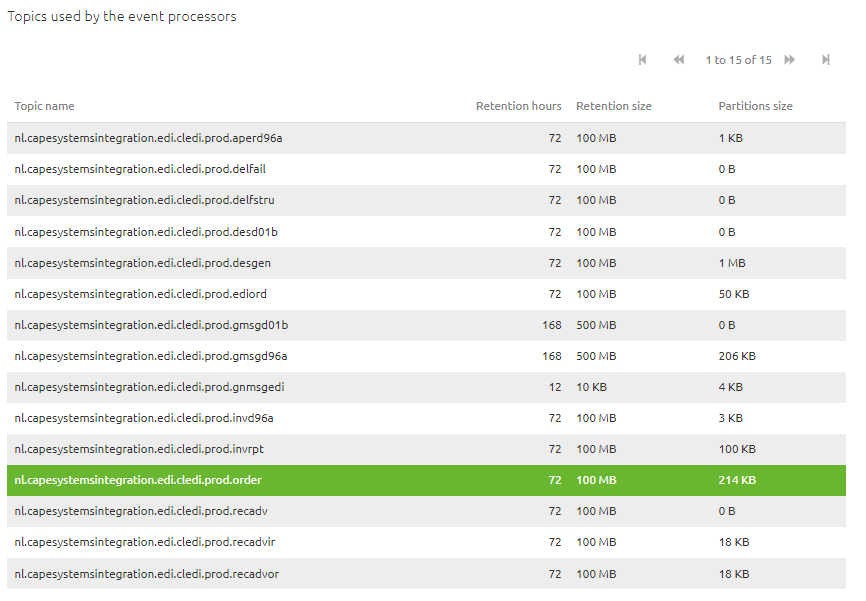
Task: Skip to the last page
Action: pos(826,60)
